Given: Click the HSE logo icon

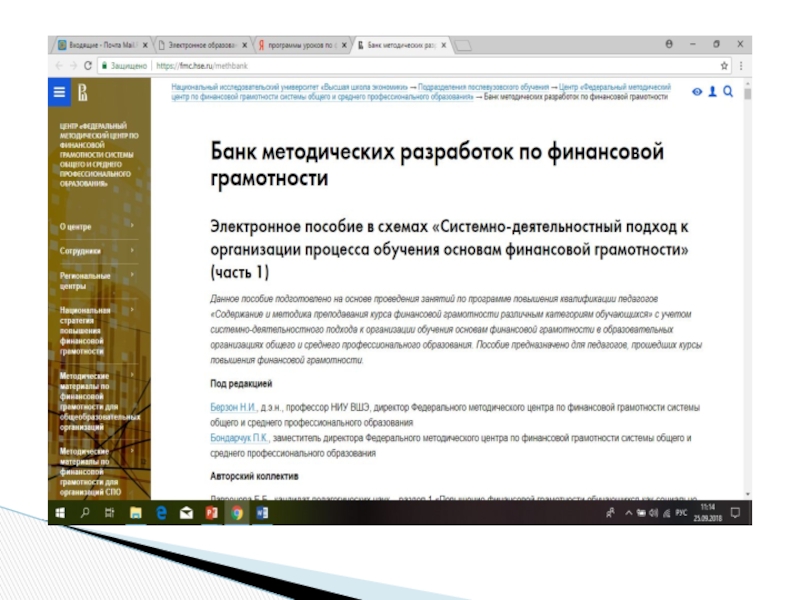Looking at the screenshot, I should click(82, 93).
